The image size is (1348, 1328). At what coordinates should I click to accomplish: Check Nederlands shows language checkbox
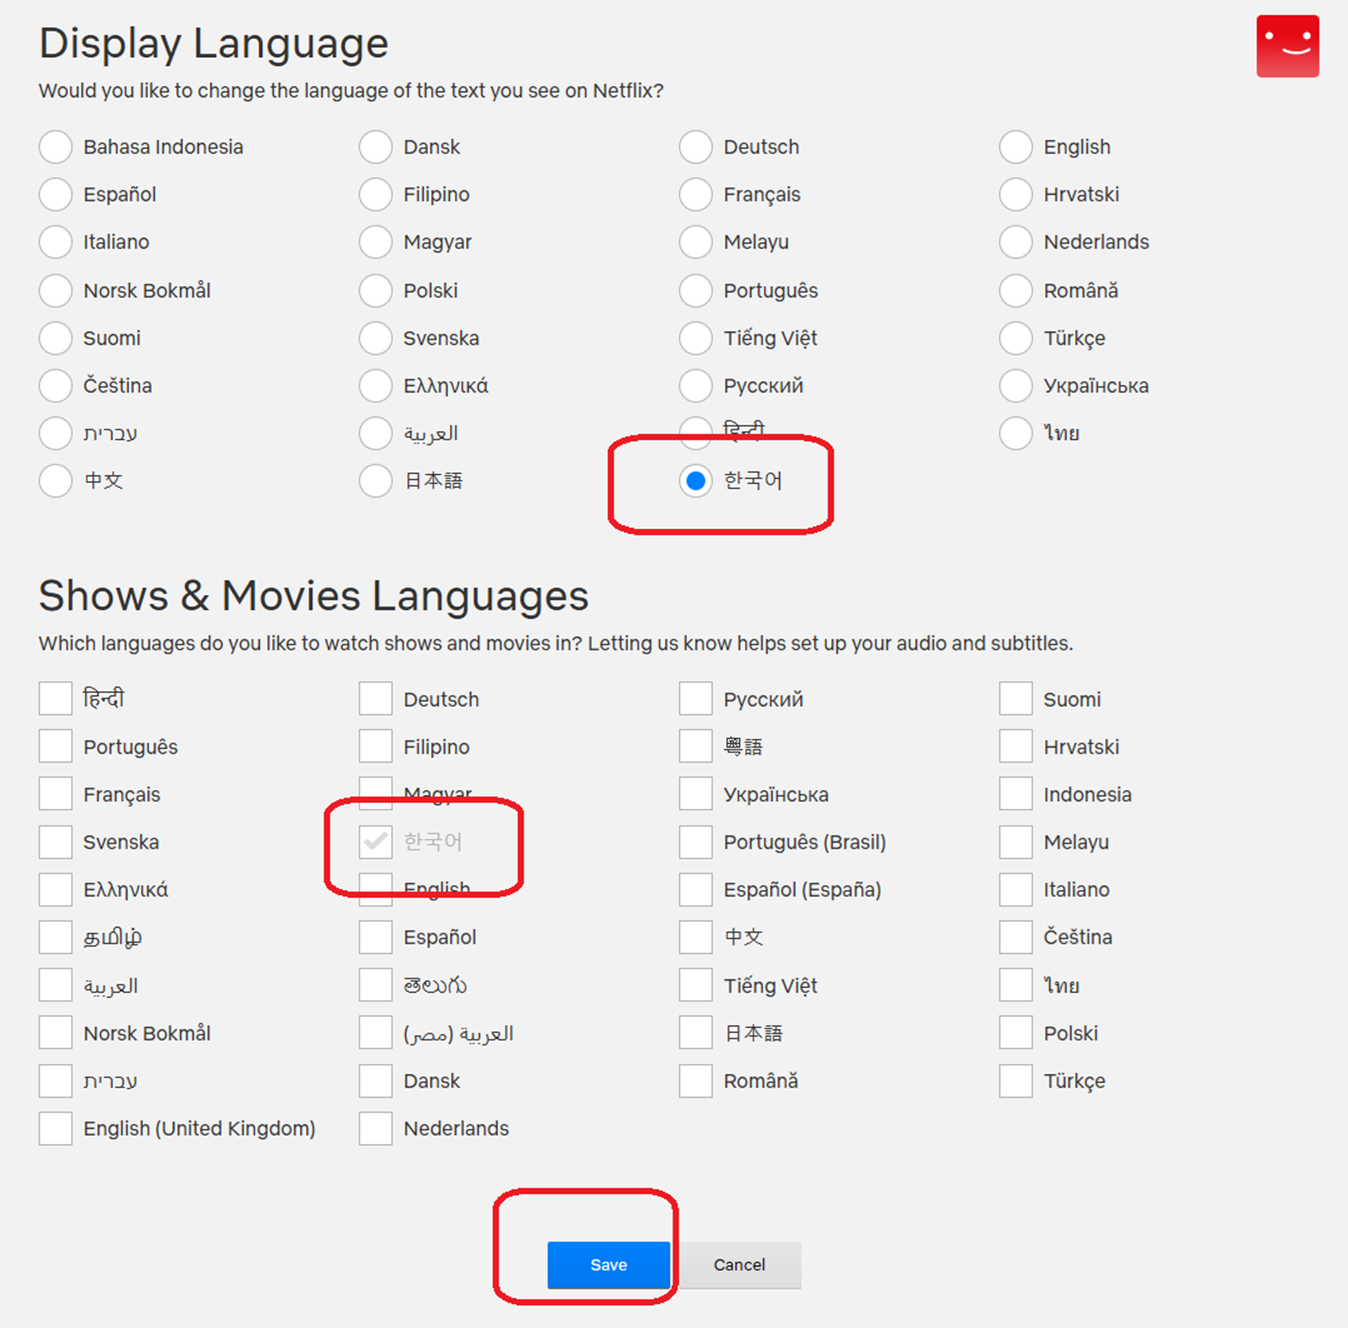click(375, 1128)
